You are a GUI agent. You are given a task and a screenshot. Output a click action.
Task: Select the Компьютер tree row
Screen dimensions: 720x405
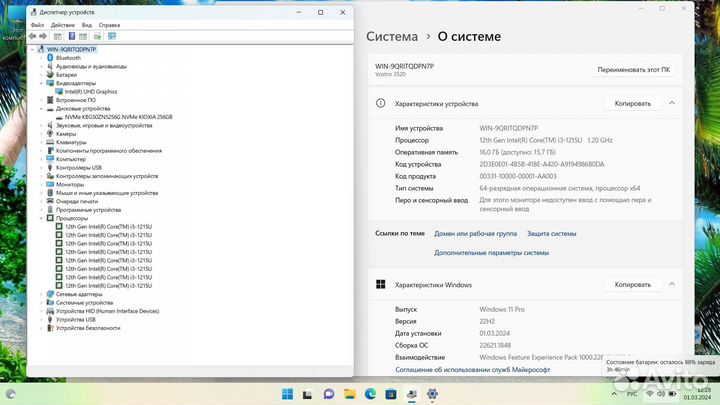71,159
